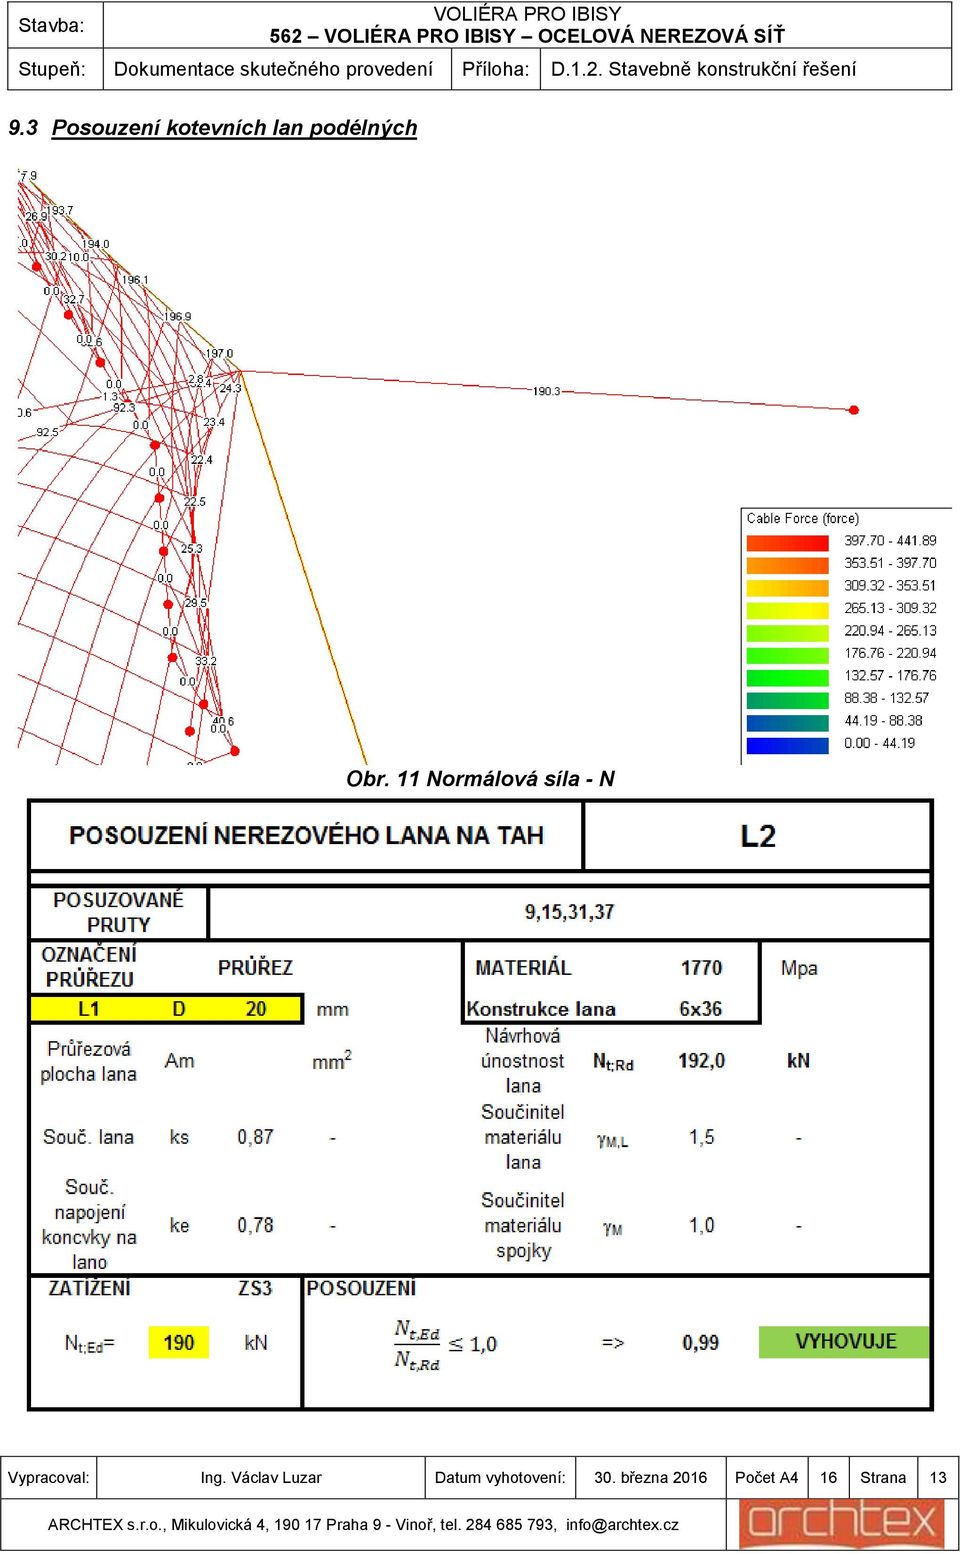Select the green 176.76 - 220.94 legend swatch

coord(788,655)
